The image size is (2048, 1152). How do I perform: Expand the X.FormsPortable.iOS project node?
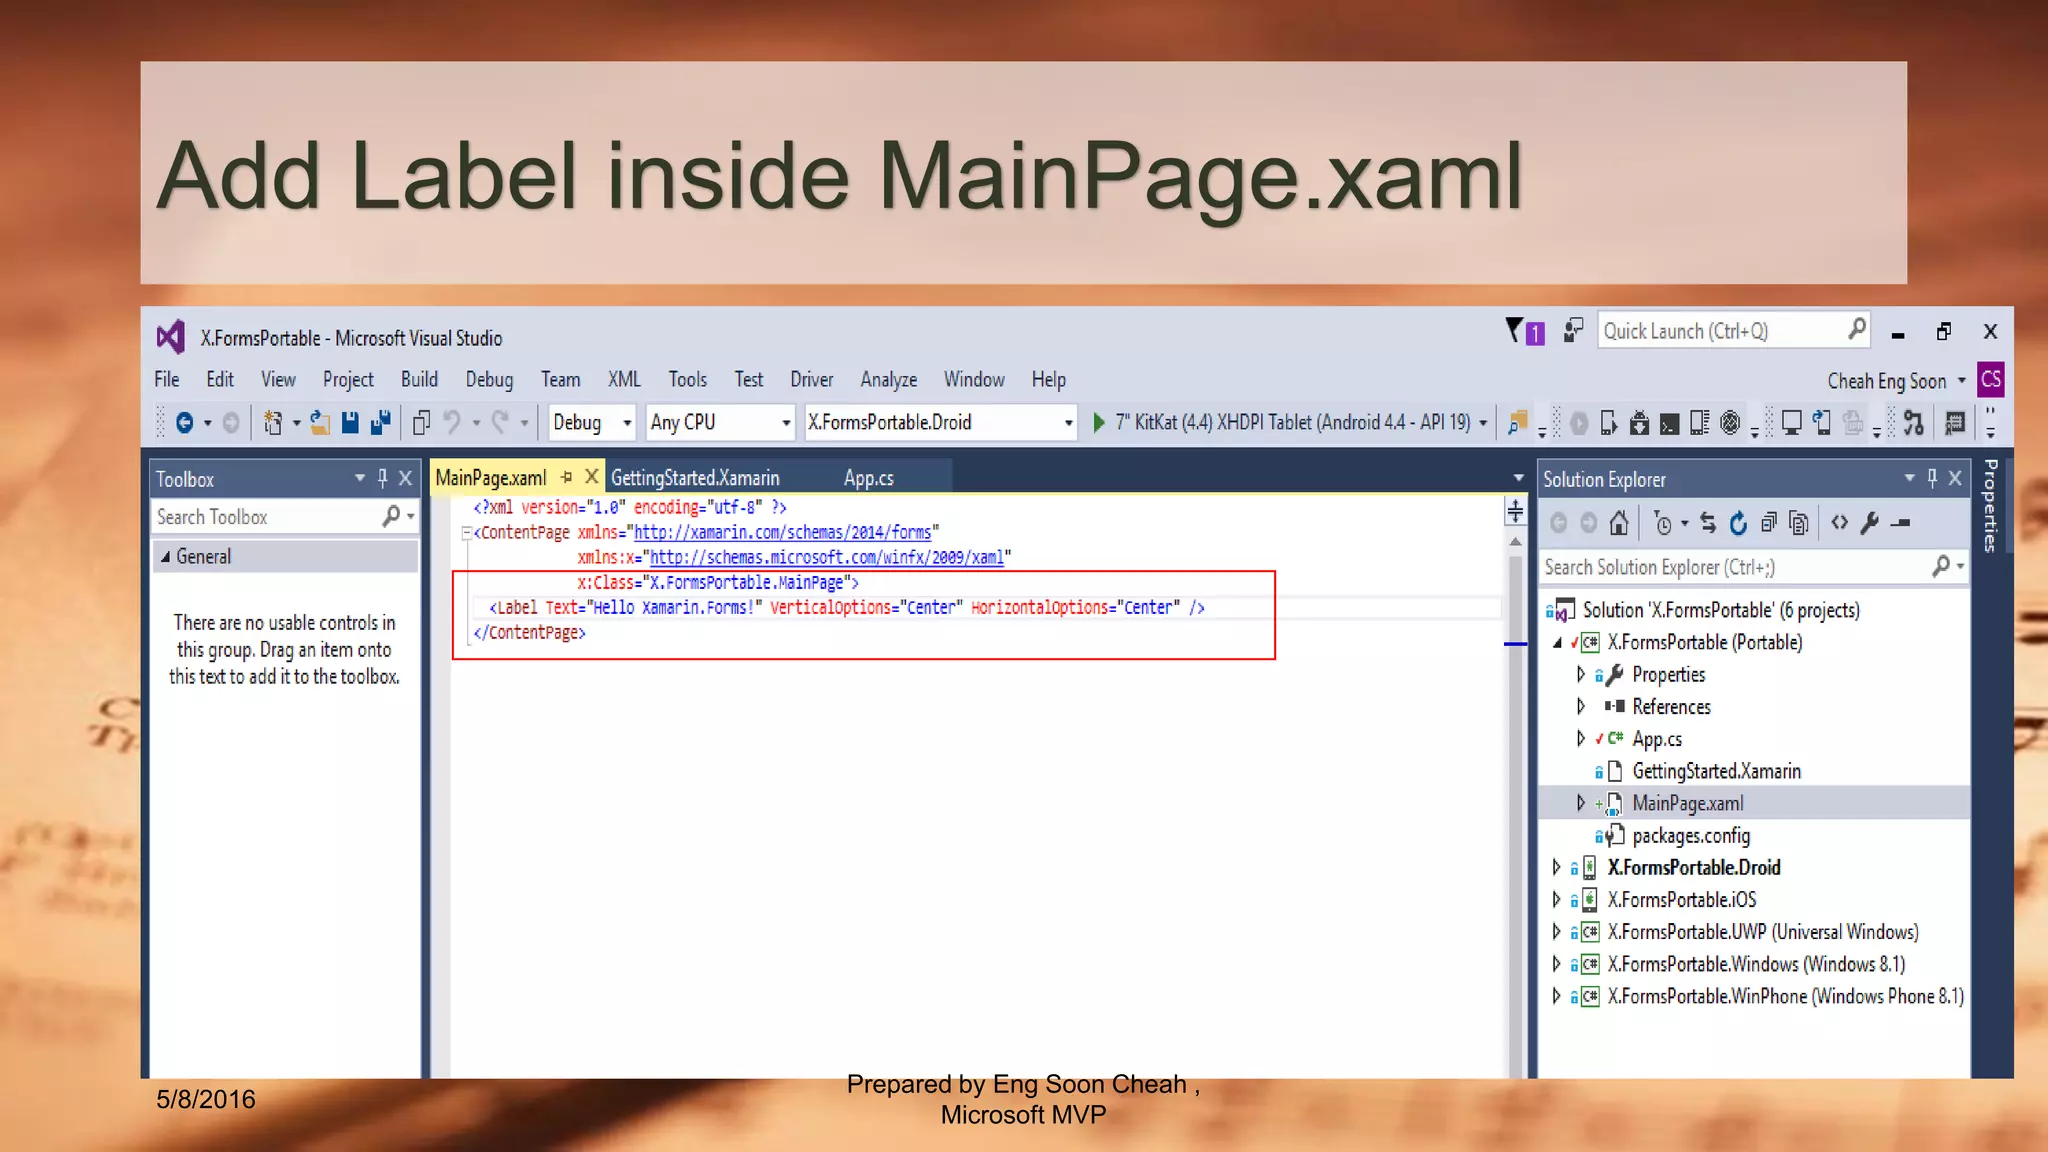coord(1556,899)
